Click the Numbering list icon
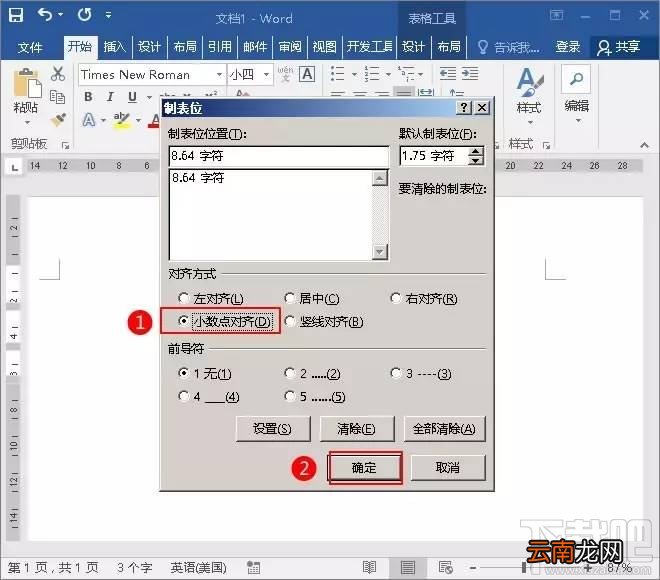The height and width of the screenshot is (580, 660). [x=372, y=74]
